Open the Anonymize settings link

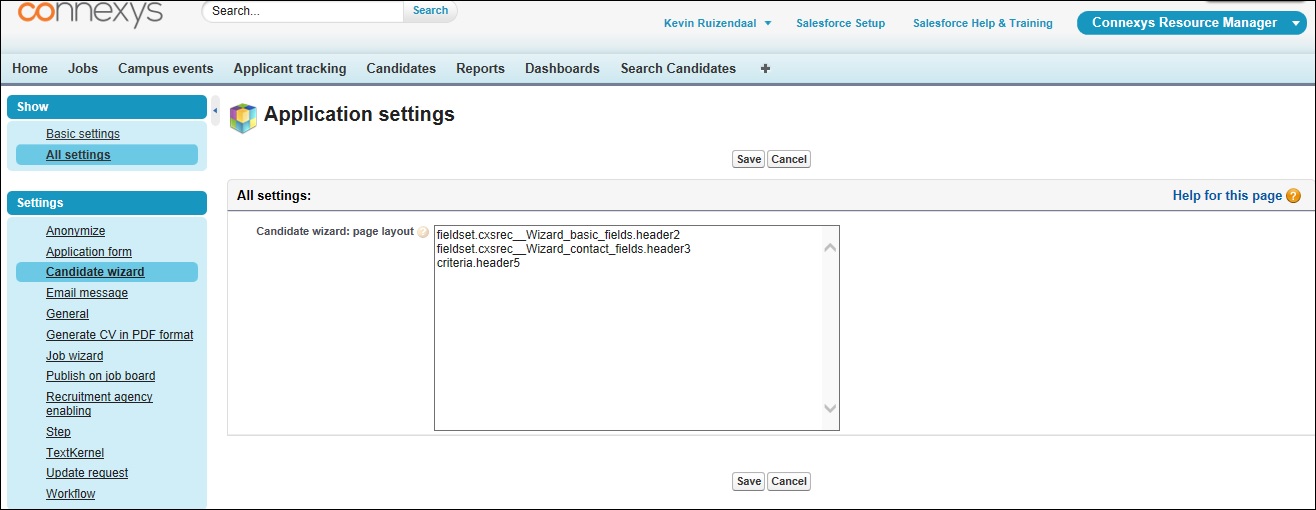click(75, 231)
